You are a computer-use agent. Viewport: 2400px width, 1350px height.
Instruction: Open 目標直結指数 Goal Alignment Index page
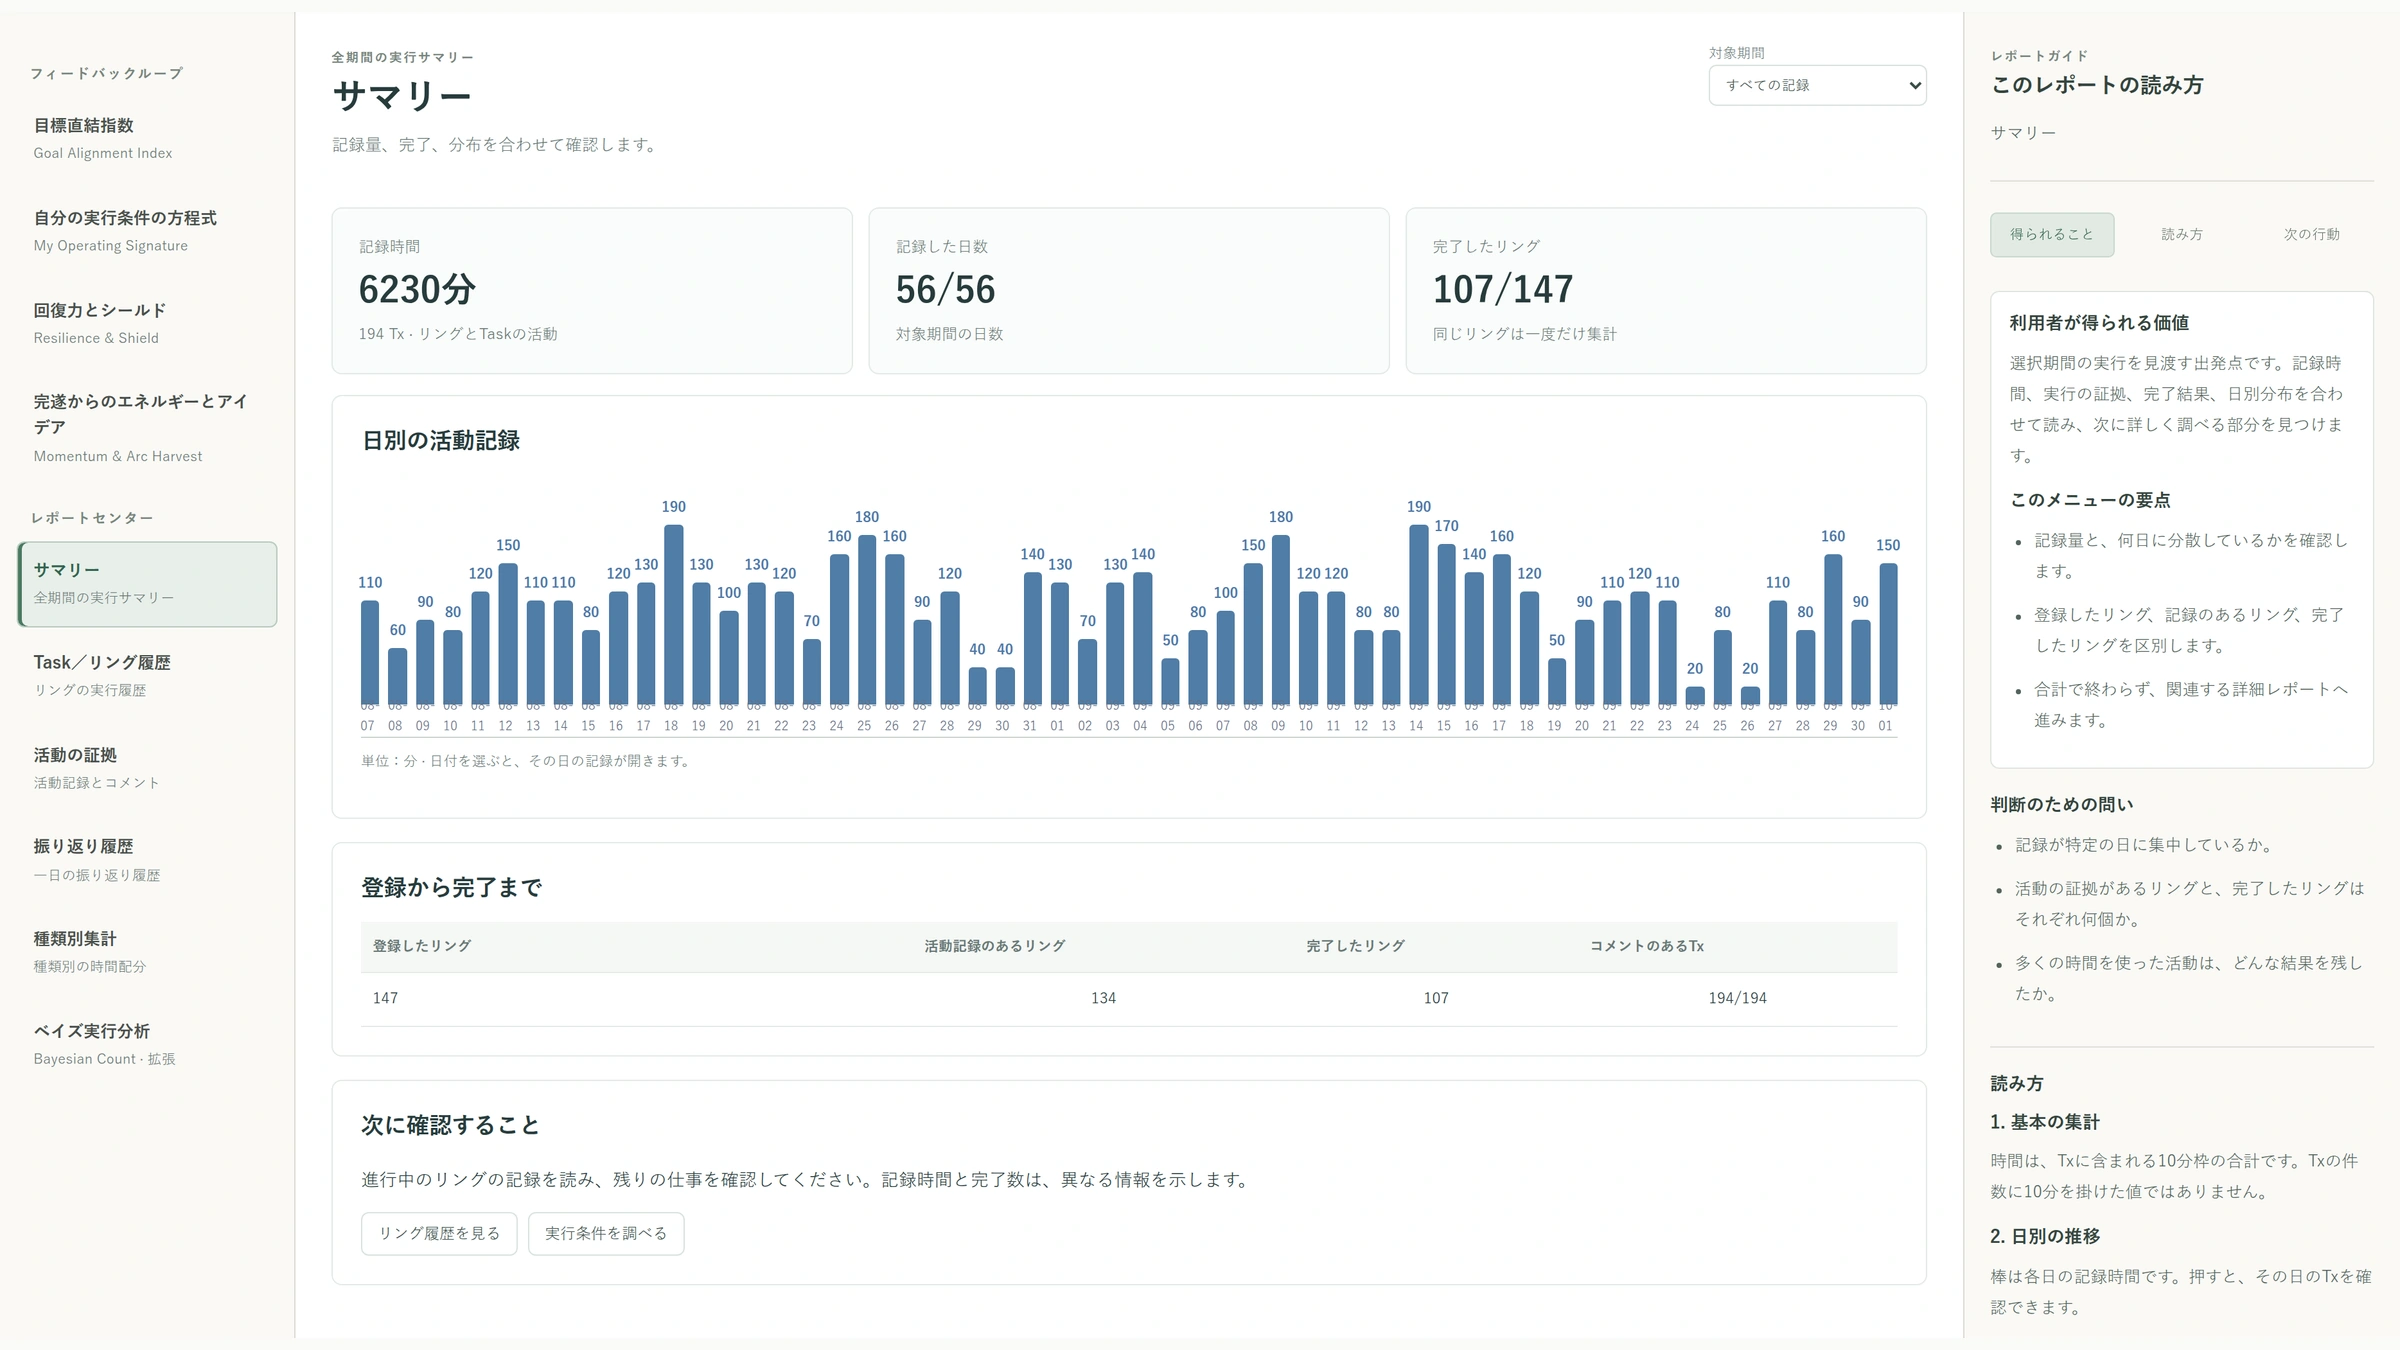point(147,138)
